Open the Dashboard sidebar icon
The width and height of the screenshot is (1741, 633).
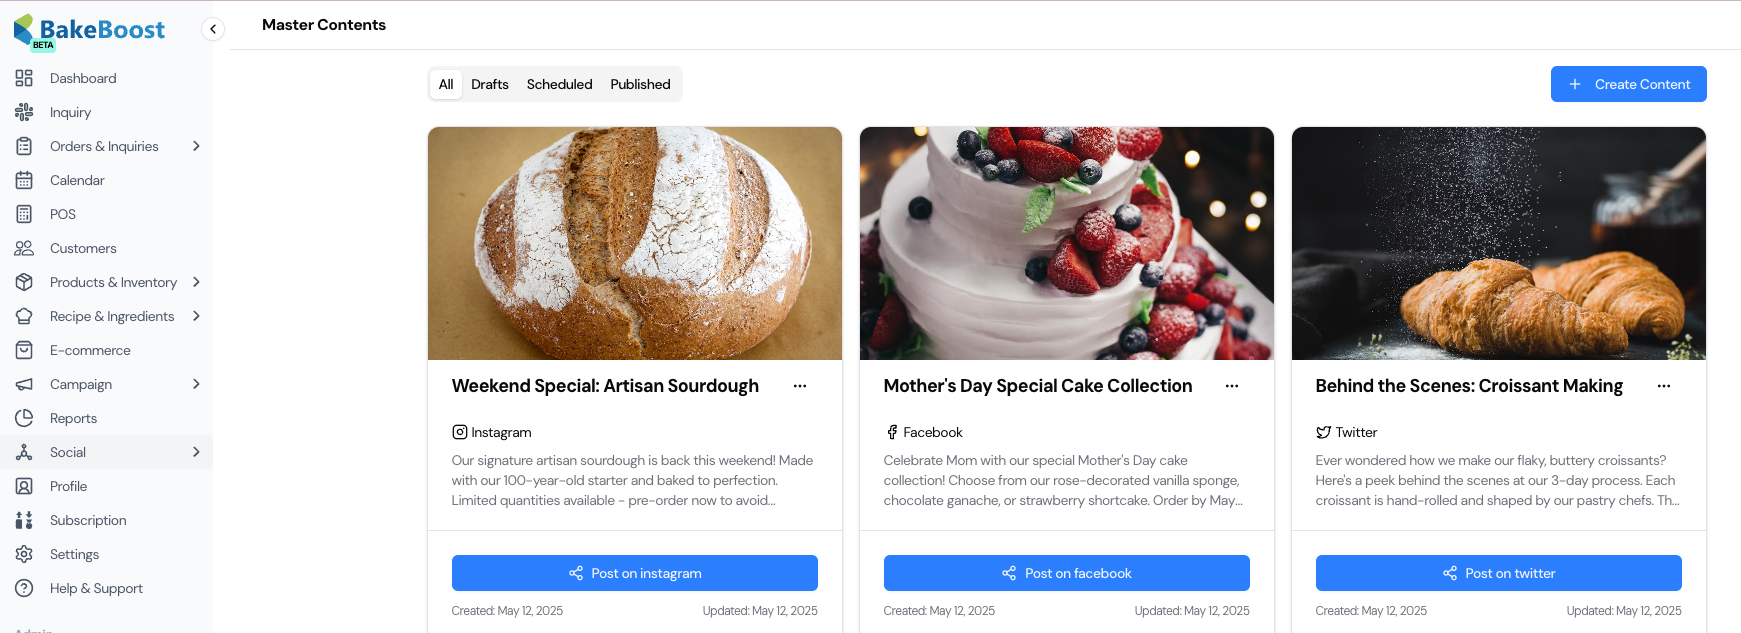[24, 78]
